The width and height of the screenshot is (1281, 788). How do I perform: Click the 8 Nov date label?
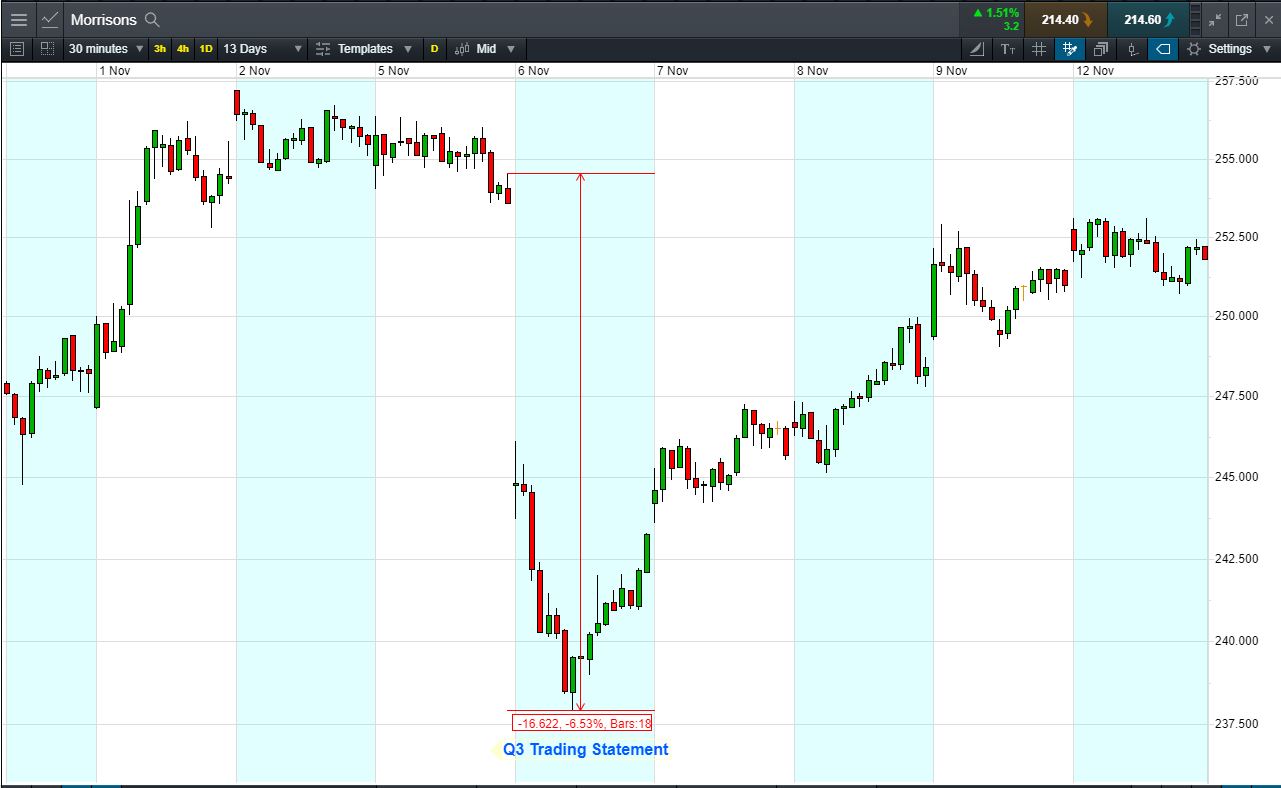[x=813, y=71]
